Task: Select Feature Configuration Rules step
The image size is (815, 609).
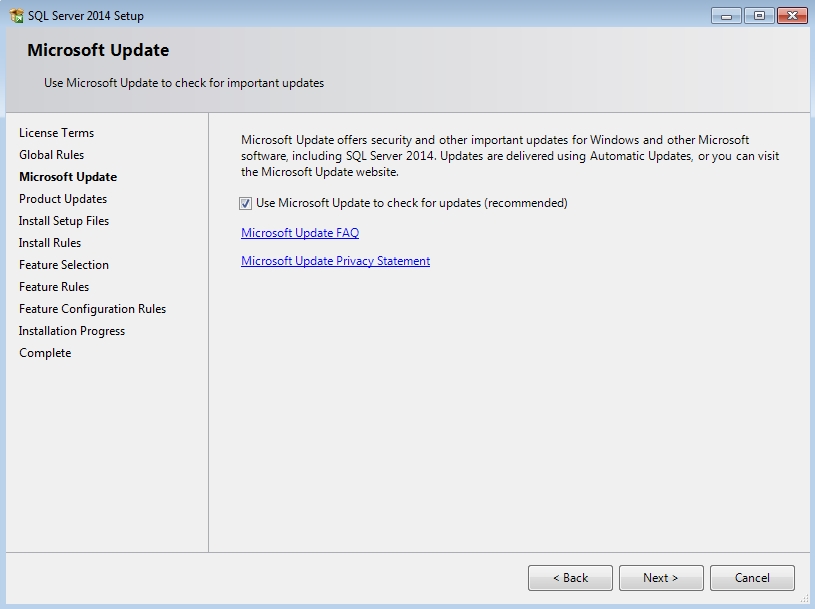Action: [x=92, y=309]
